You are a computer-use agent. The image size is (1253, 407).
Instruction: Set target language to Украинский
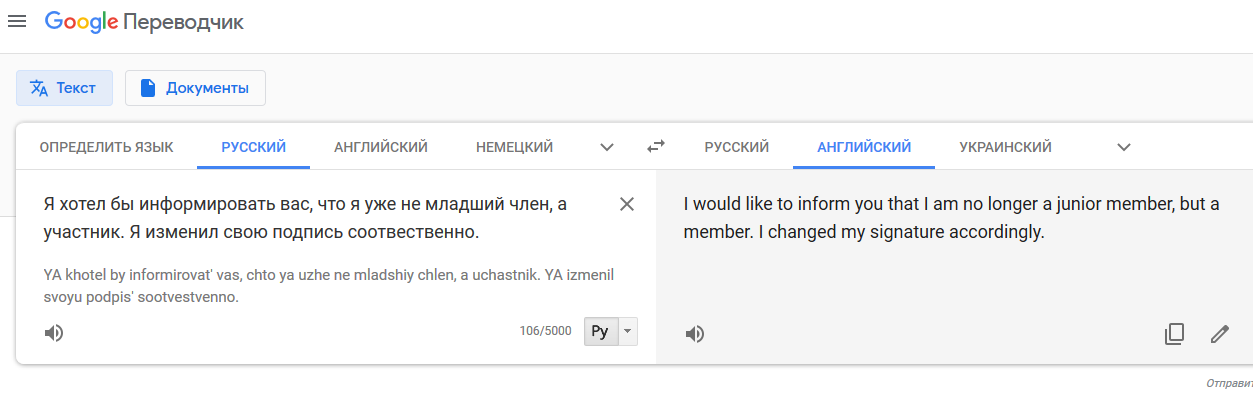(1005, 147)
